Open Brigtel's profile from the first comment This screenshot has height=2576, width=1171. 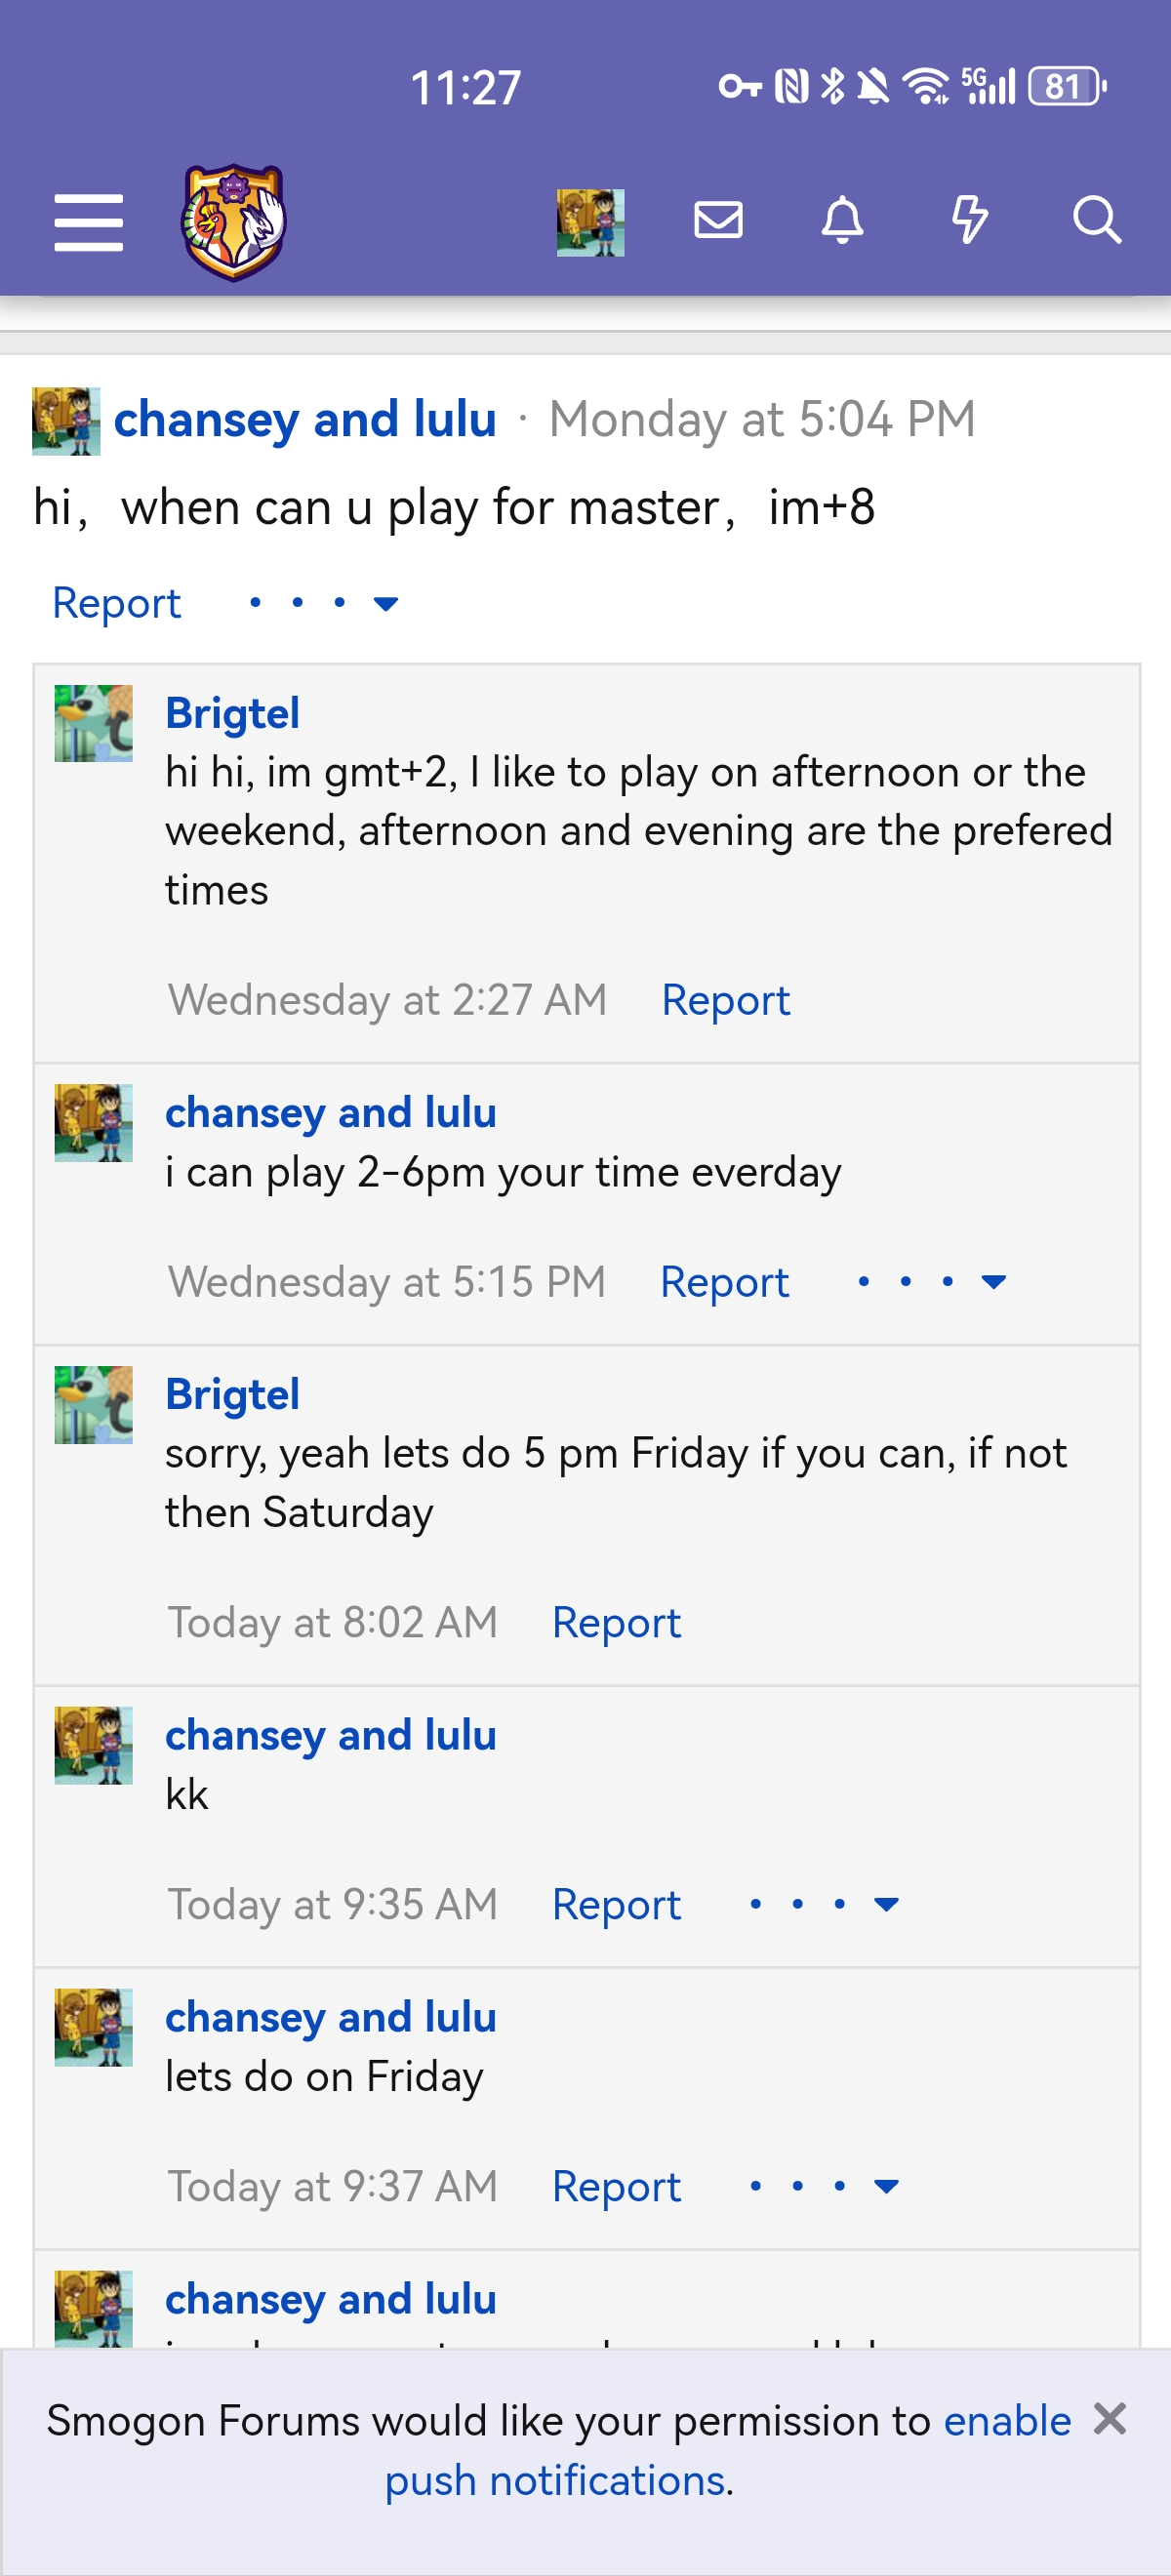click(x=232, y=713)
